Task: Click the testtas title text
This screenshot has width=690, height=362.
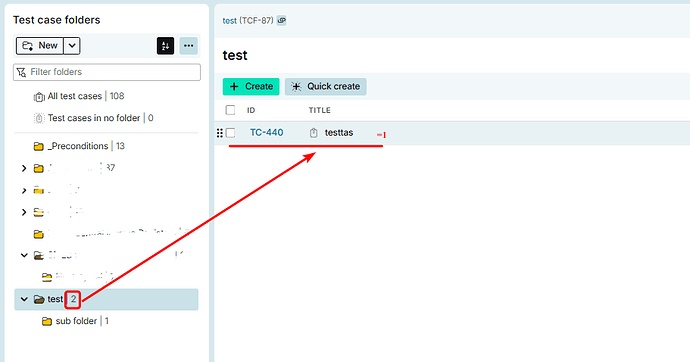Action: (339, 133)
